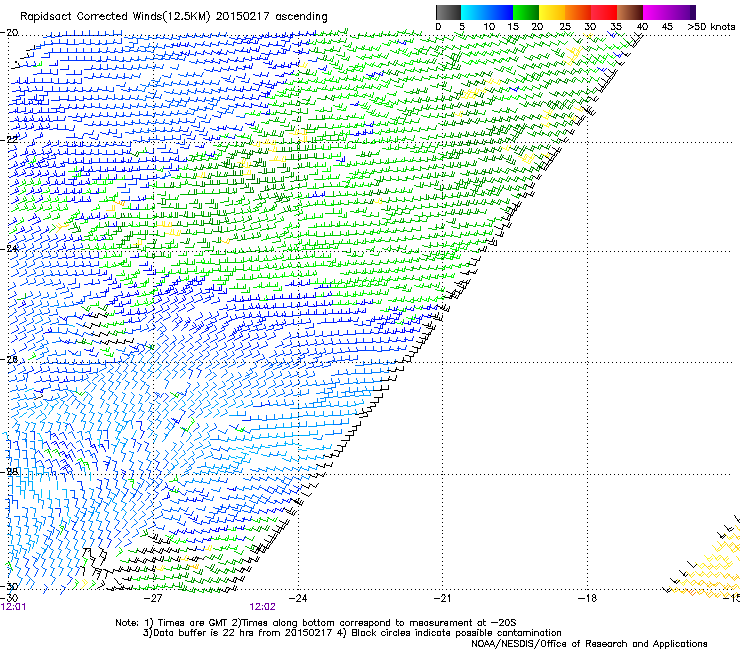Click the purple 12:02 time label
This screenshot has height=650, width=740.
coord(262,607)
